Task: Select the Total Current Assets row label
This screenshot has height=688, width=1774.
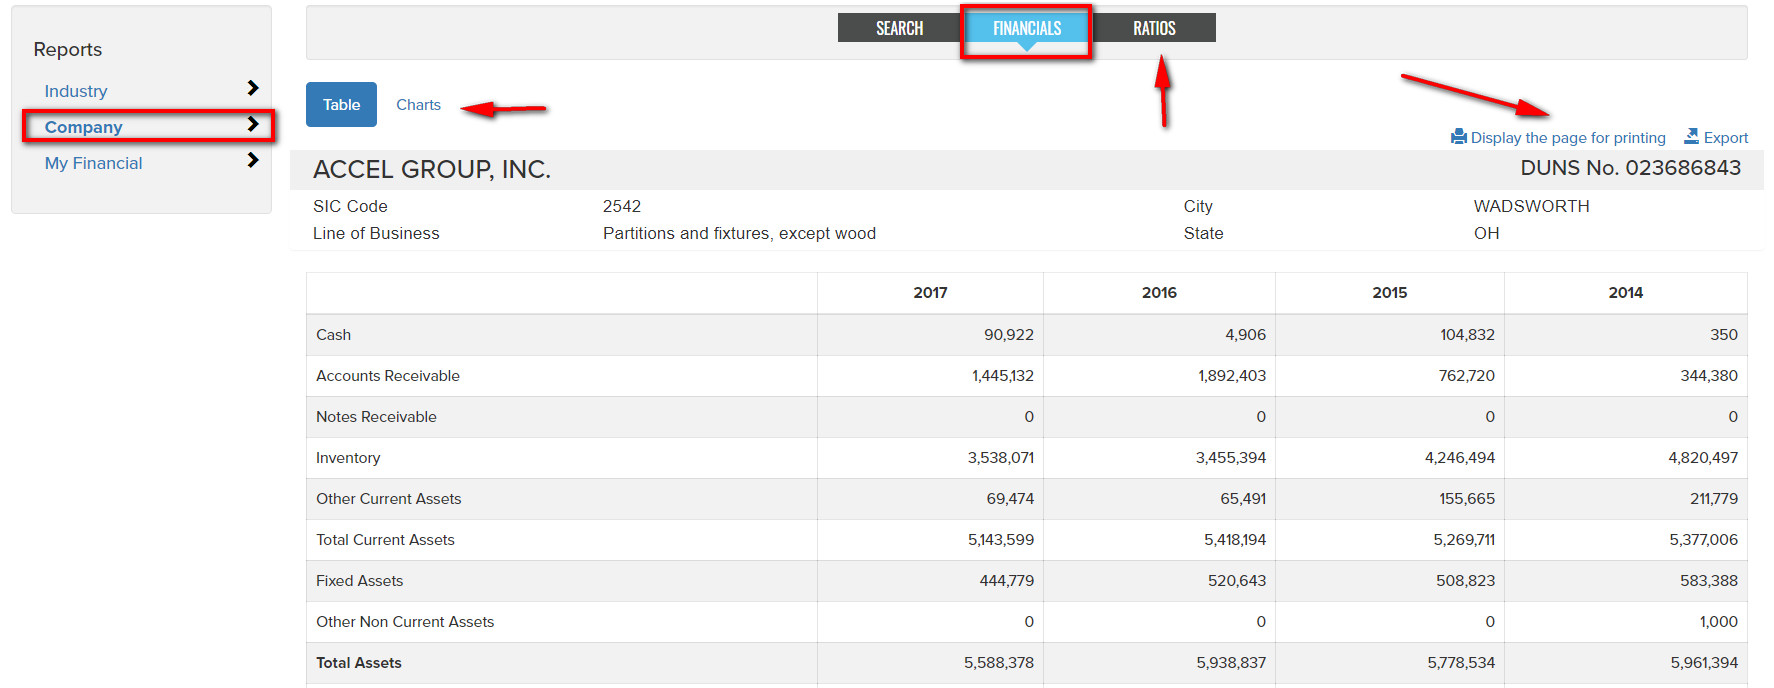Action: 385,540
